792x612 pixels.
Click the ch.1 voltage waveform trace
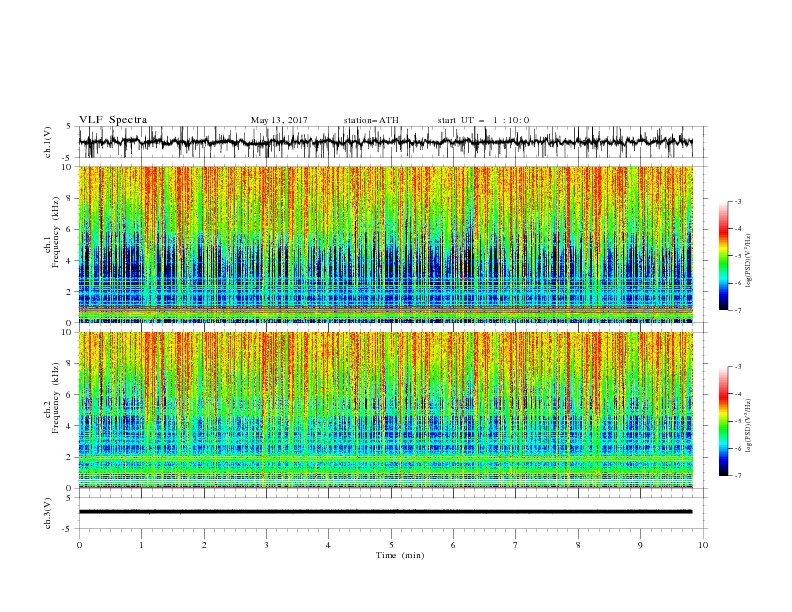coord(386,142)
